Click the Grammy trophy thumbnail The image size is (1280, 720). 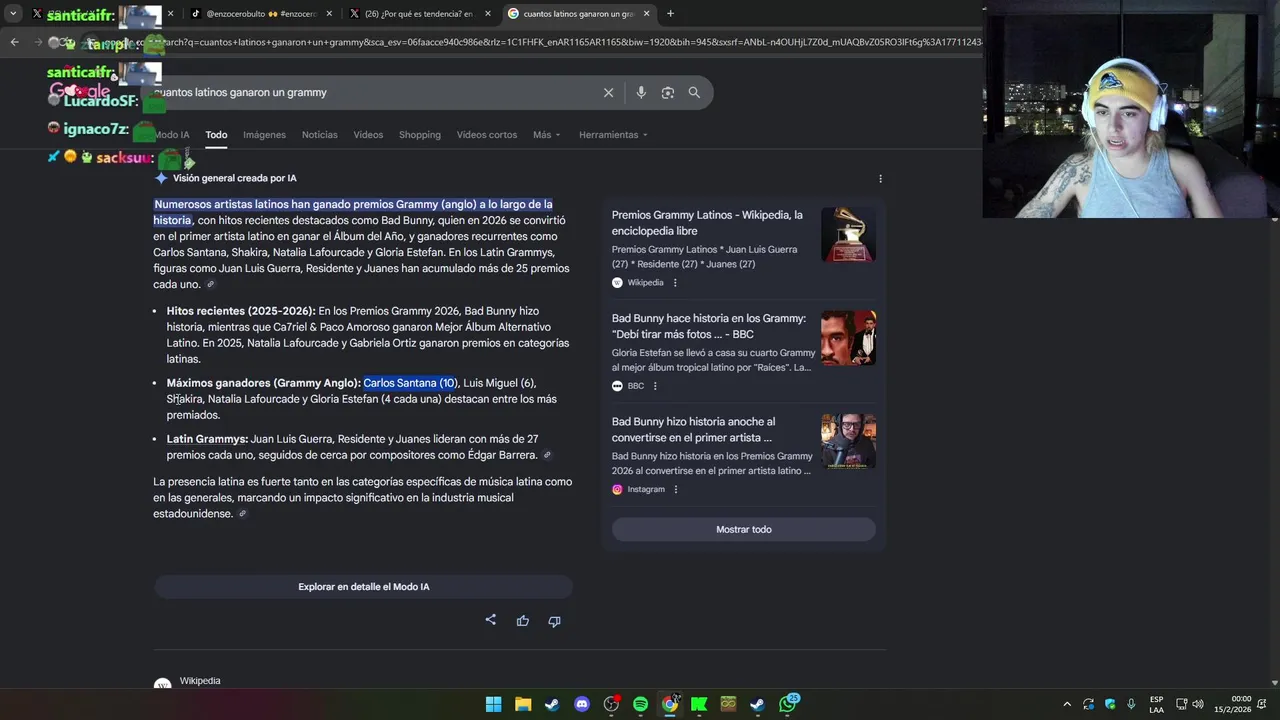(848, 235)
